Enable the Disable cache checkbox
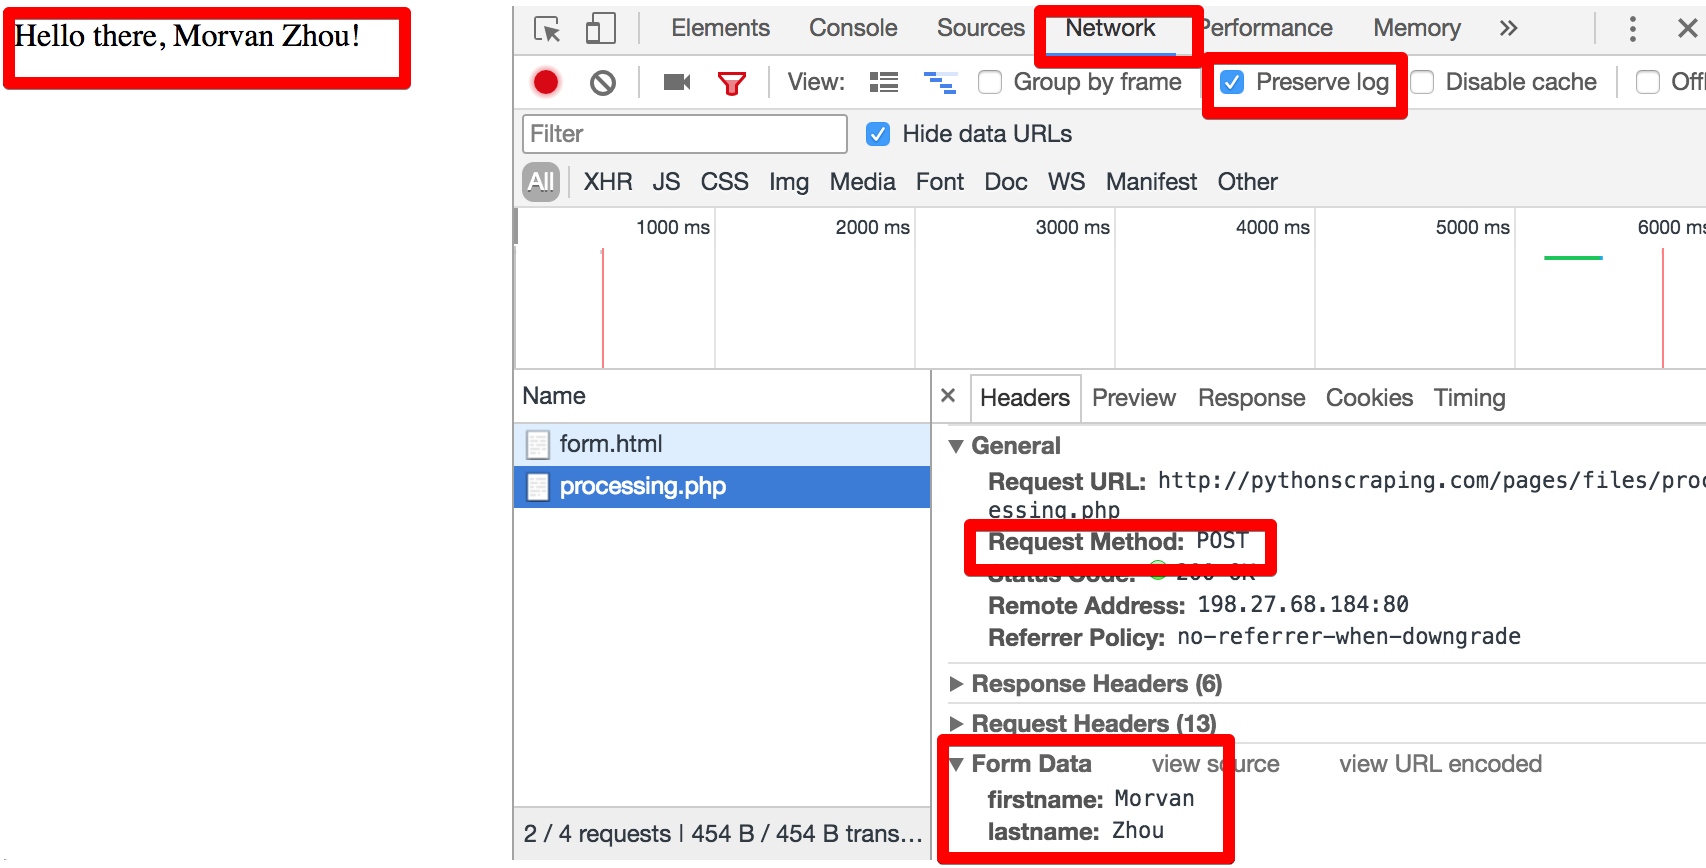Viewport: 1706px width, 868px height. [1422, 82]
